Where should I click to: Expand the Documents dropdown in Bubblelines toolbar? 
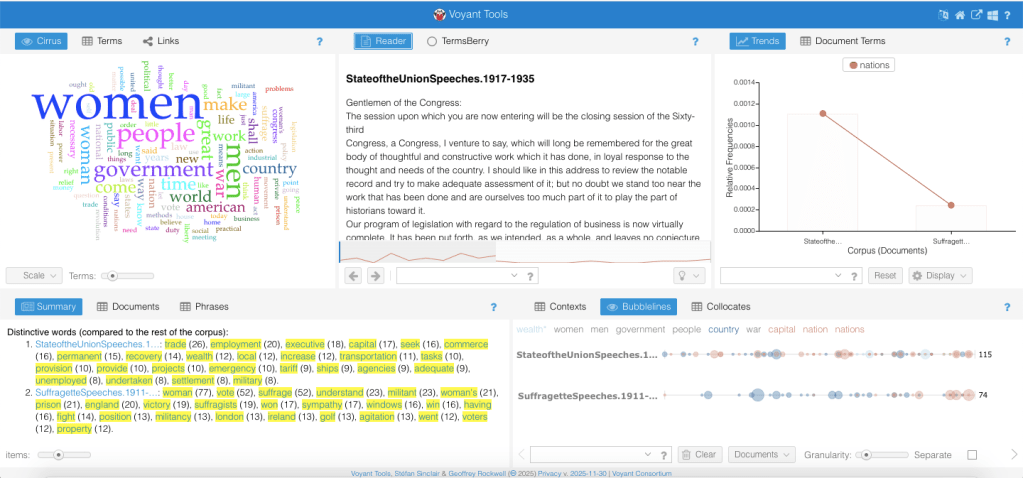pos(759,454)
